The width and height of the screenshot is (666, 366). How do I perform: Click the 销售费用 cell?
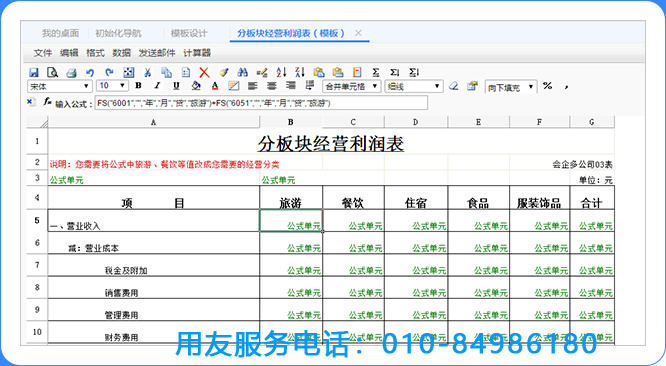(154, 287)
